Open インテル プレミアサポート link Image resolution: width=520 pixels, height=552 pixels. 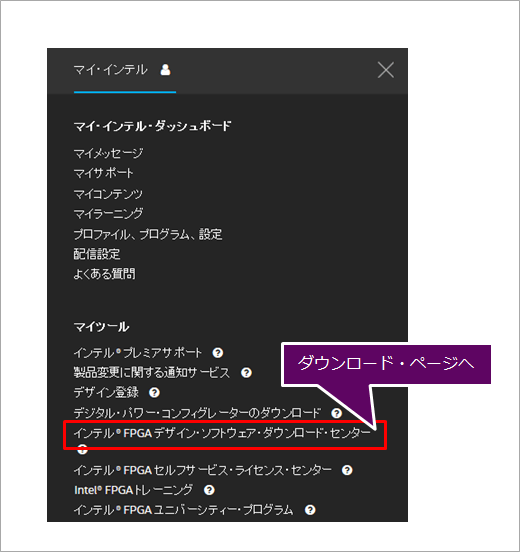click(138, 352)
